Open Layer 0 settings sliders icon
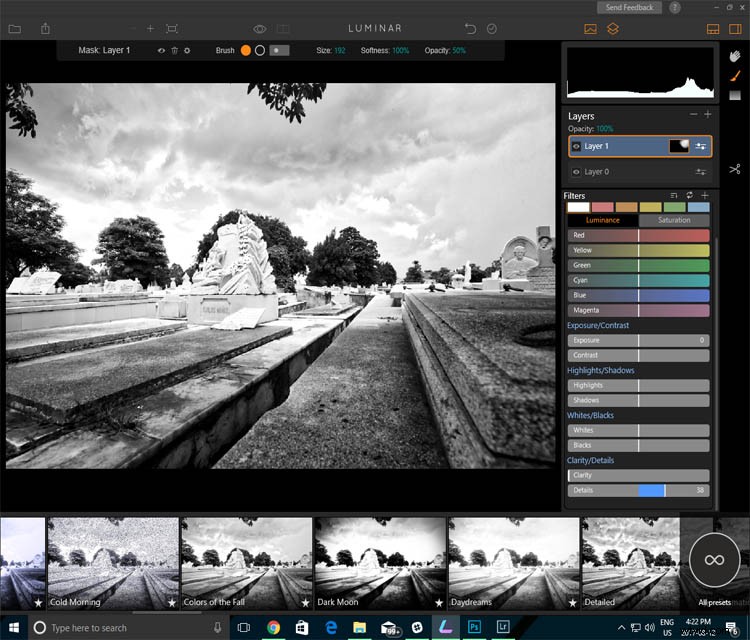This screenshot has height=640, width=750. [x=700, y=172]
